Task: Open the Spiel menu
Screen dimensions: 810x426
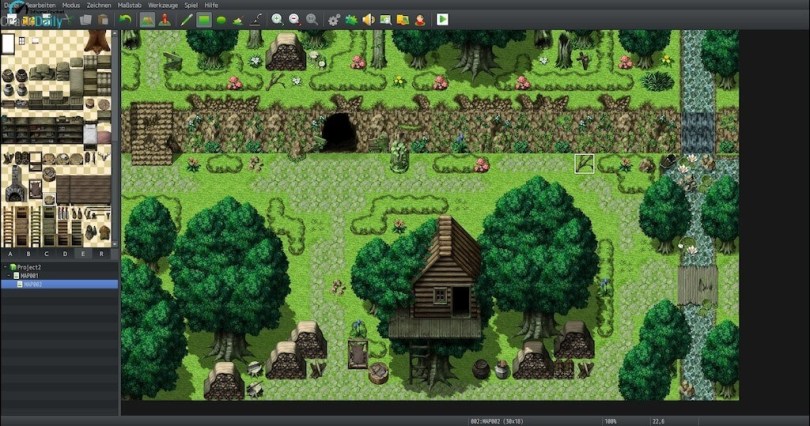Action: coord(191,5)
